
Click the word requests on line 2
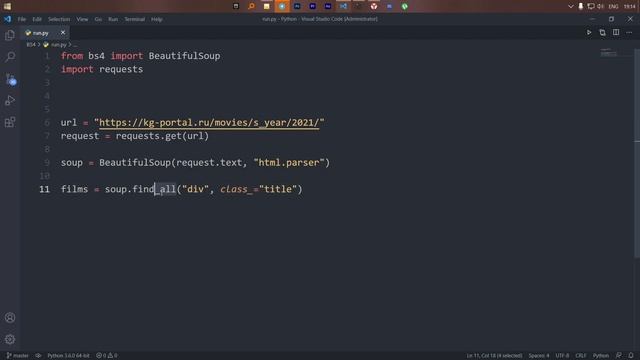[121, 69]
